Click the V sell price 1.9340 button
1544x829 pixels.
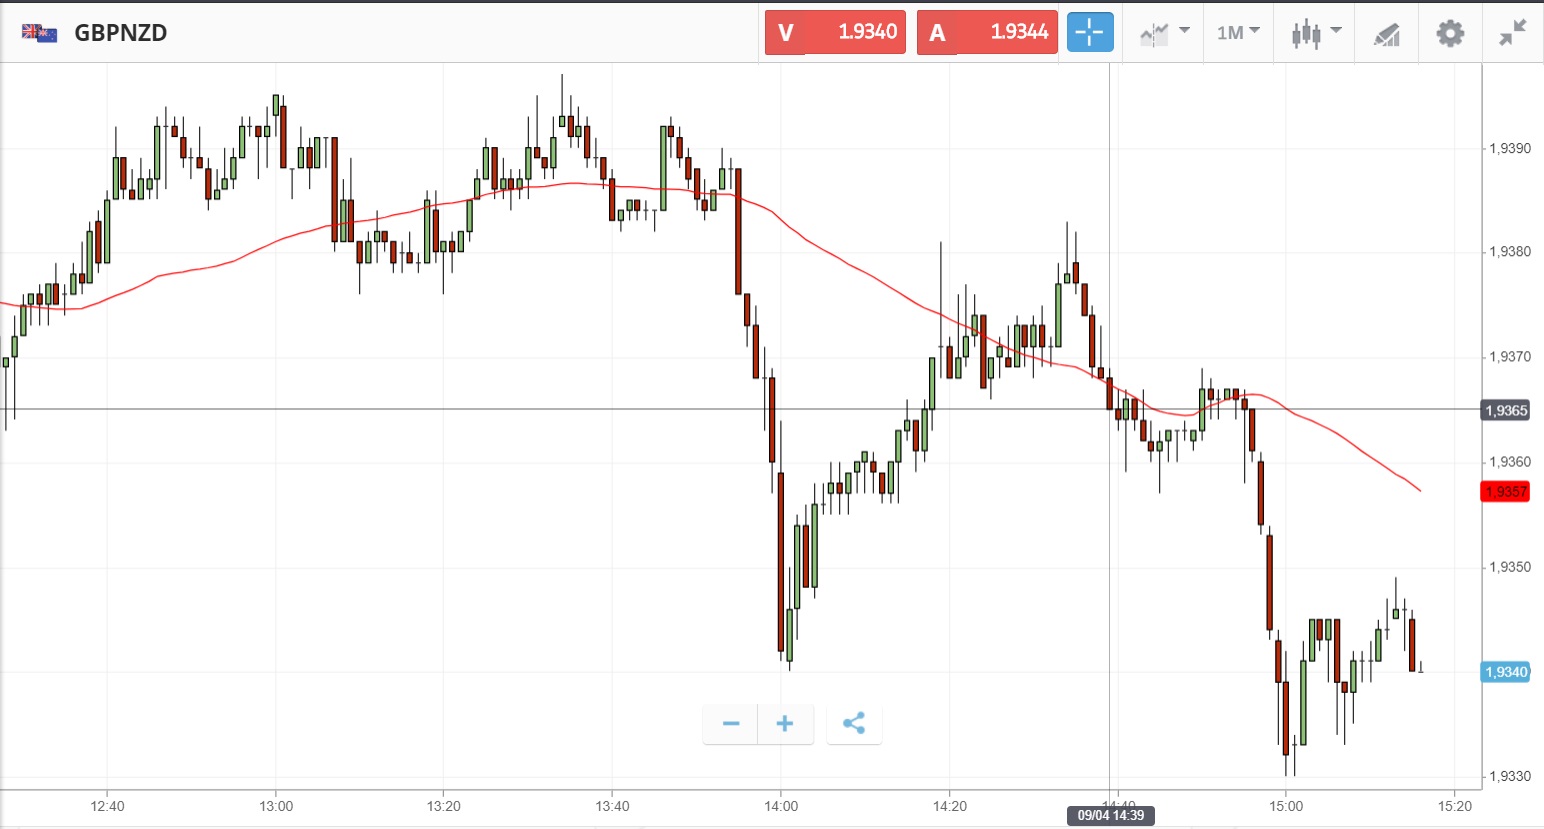835,33
